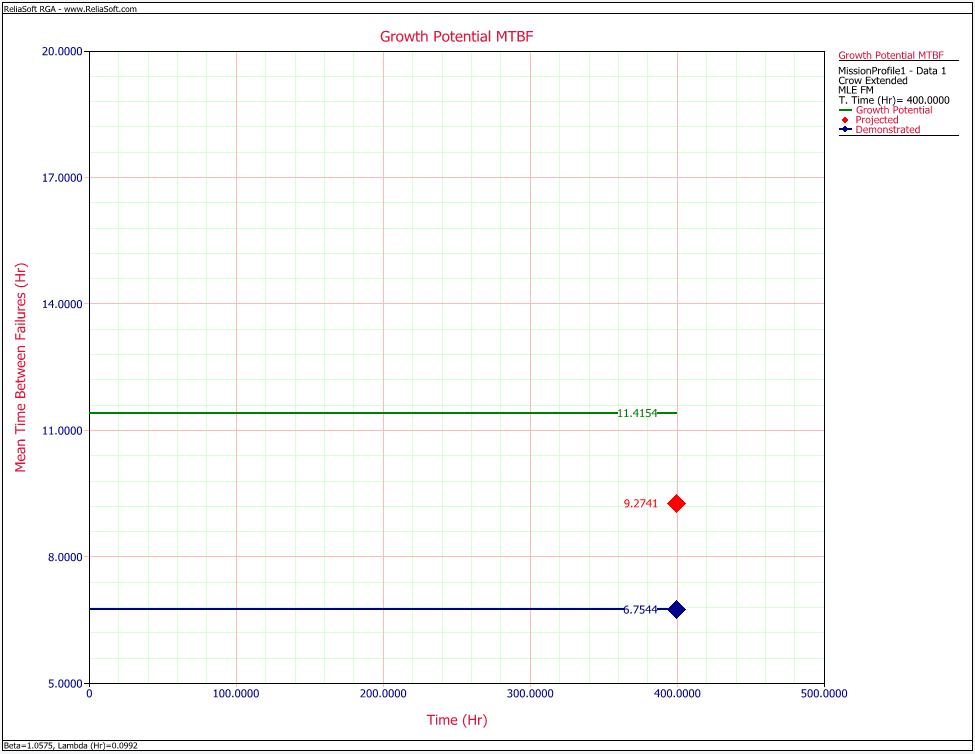This screenshot has width=975, height=754.
Task: Click the Demonstrated legend label
Action: [x=887, y=129]
